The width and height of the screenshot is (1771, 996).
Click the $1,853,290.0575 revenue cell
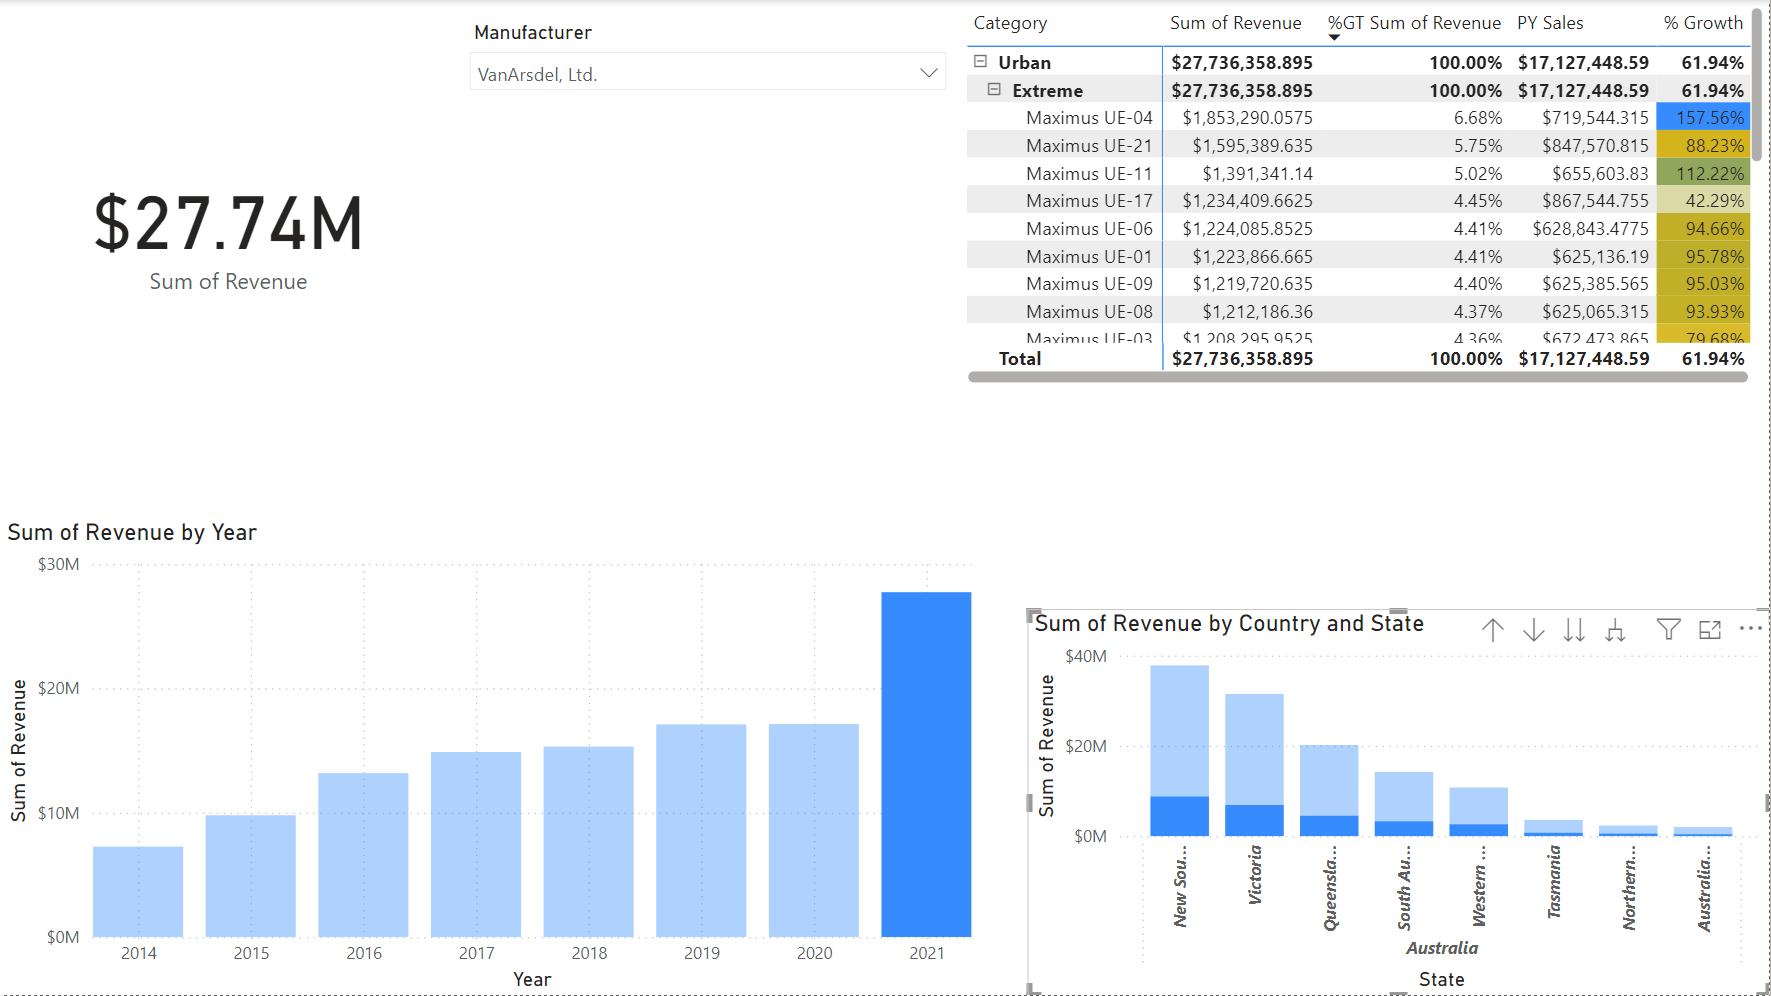pos(1247,118)
